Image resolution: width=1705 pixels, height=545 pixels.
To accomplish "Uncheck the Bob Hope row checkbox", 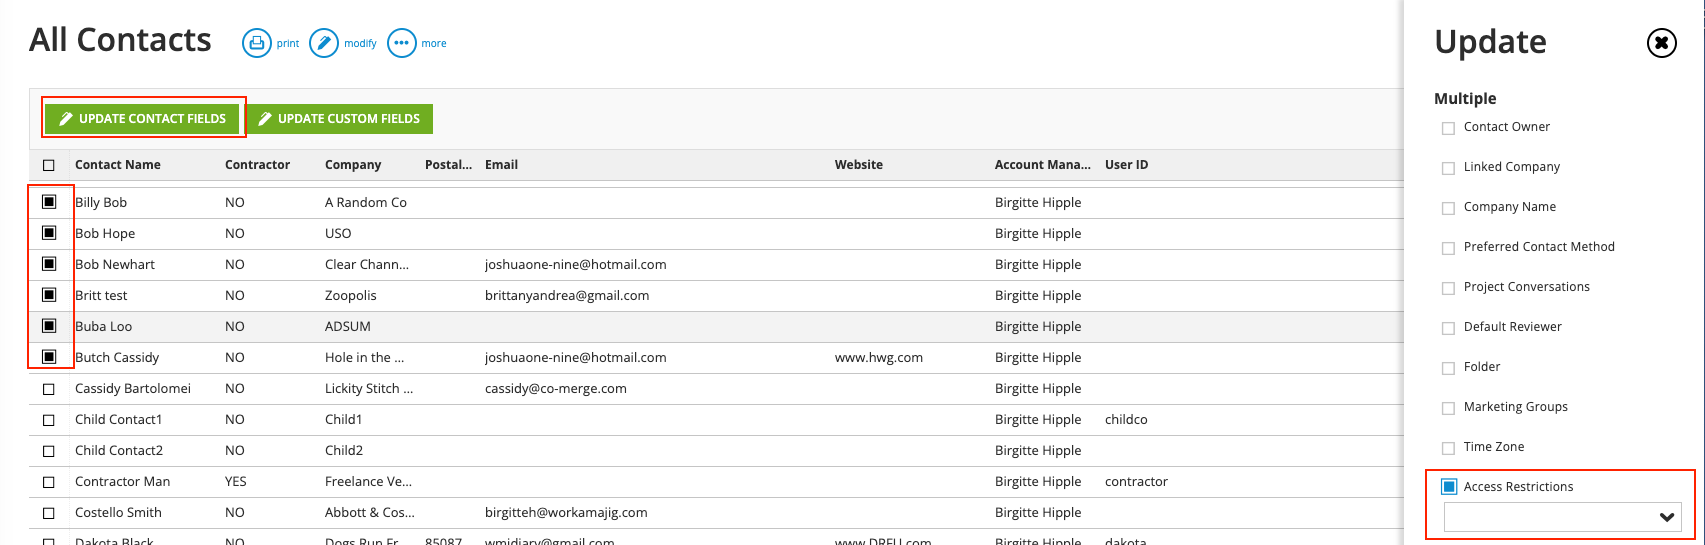I will pyautogui.click(x=49, y=233).
